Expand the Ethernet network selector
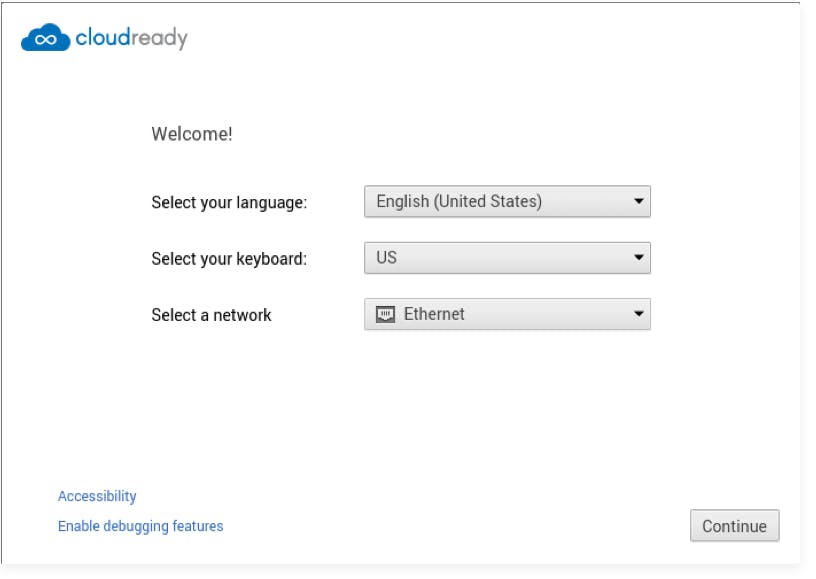816x579 pixels. coord(507,314)
